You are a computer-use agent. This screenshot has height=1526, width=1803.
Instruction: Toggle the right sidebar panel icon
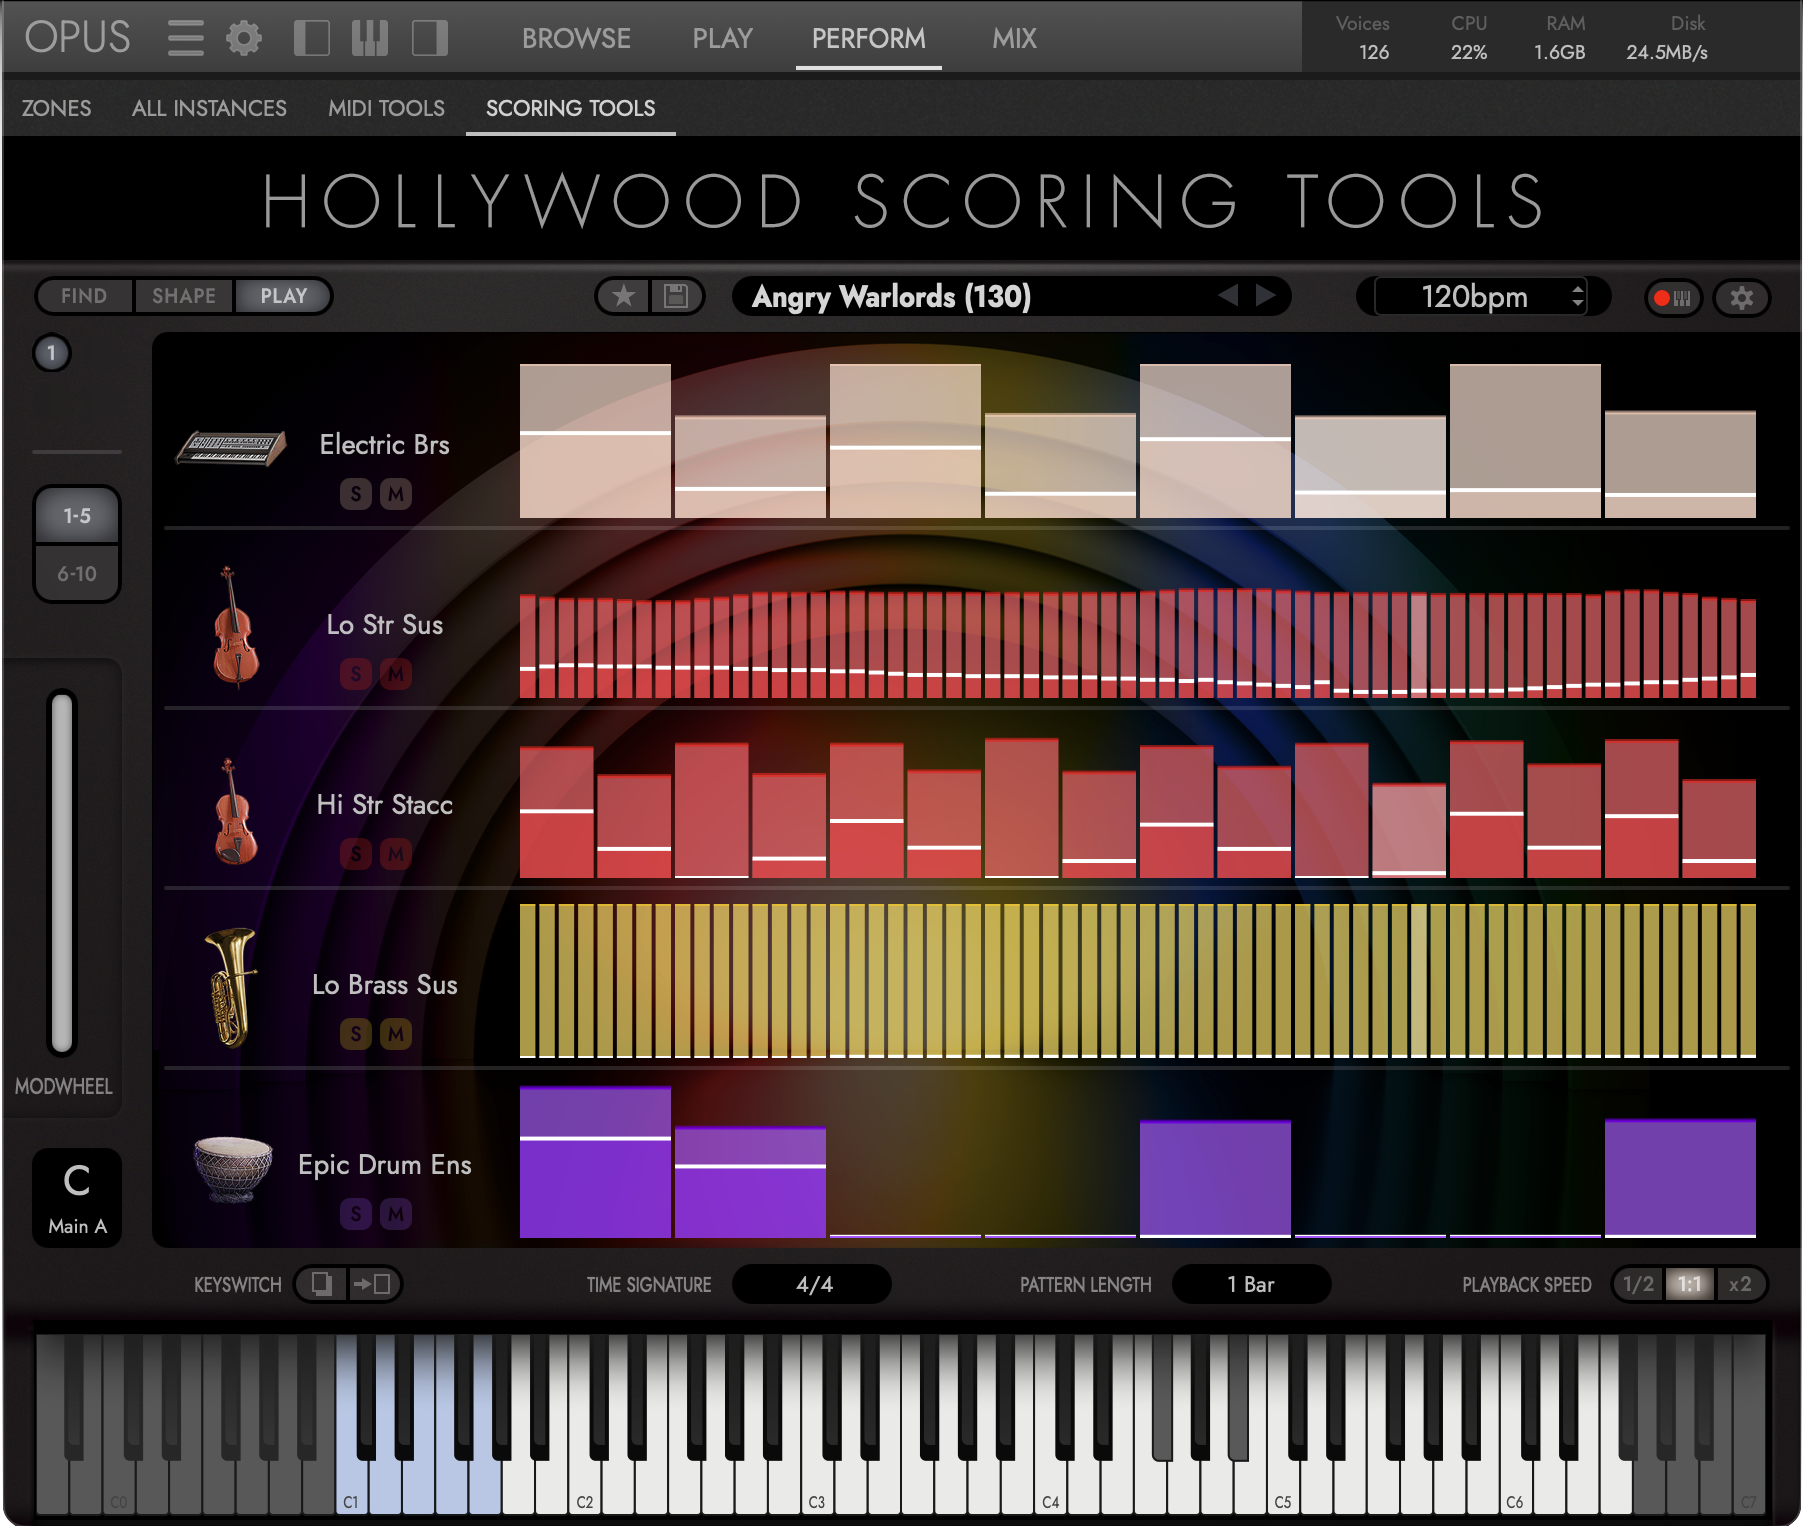pyautogui.click(x=430, y=38)
